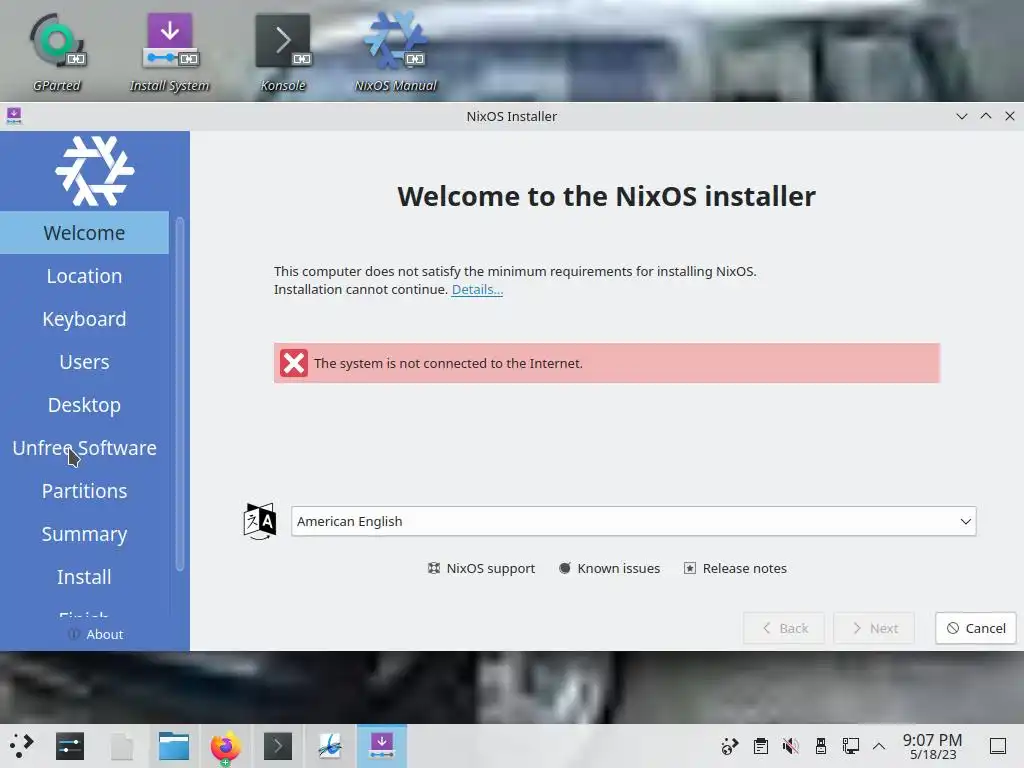Click the not connected to Internet message
Viewport: 1024px width, 768px height.
tap(607, 363)
